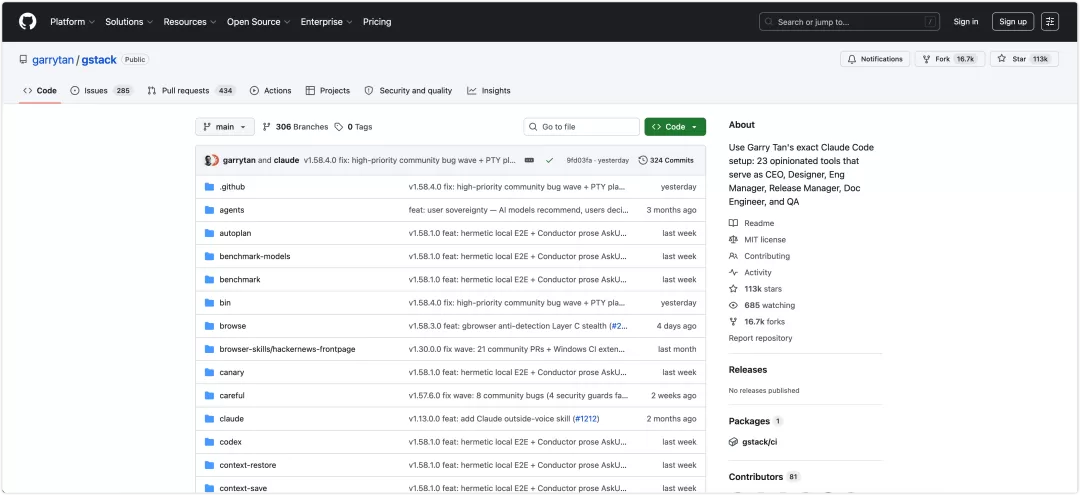Star the gstack repository
Image resolution: width=1080 pixels, height=495 pixels.
(1024, 59)
